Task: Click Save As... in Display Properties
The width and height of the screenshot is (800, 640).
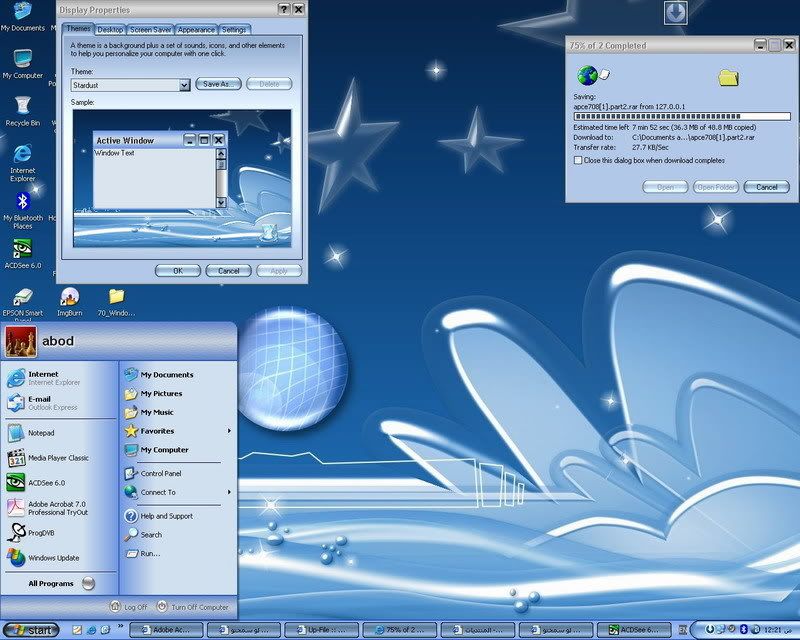Action: (x=218, y=84)
